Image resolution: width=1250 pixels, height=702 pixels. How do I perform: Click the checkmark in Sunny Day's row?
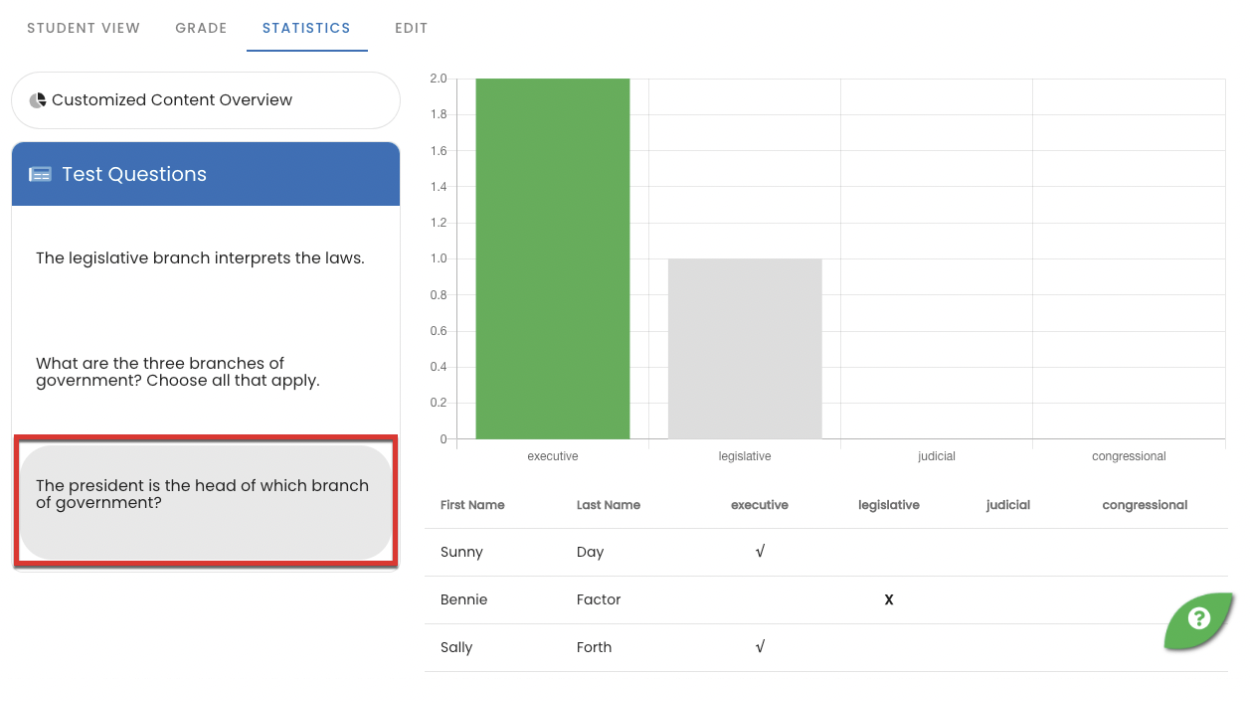point(760,551)
